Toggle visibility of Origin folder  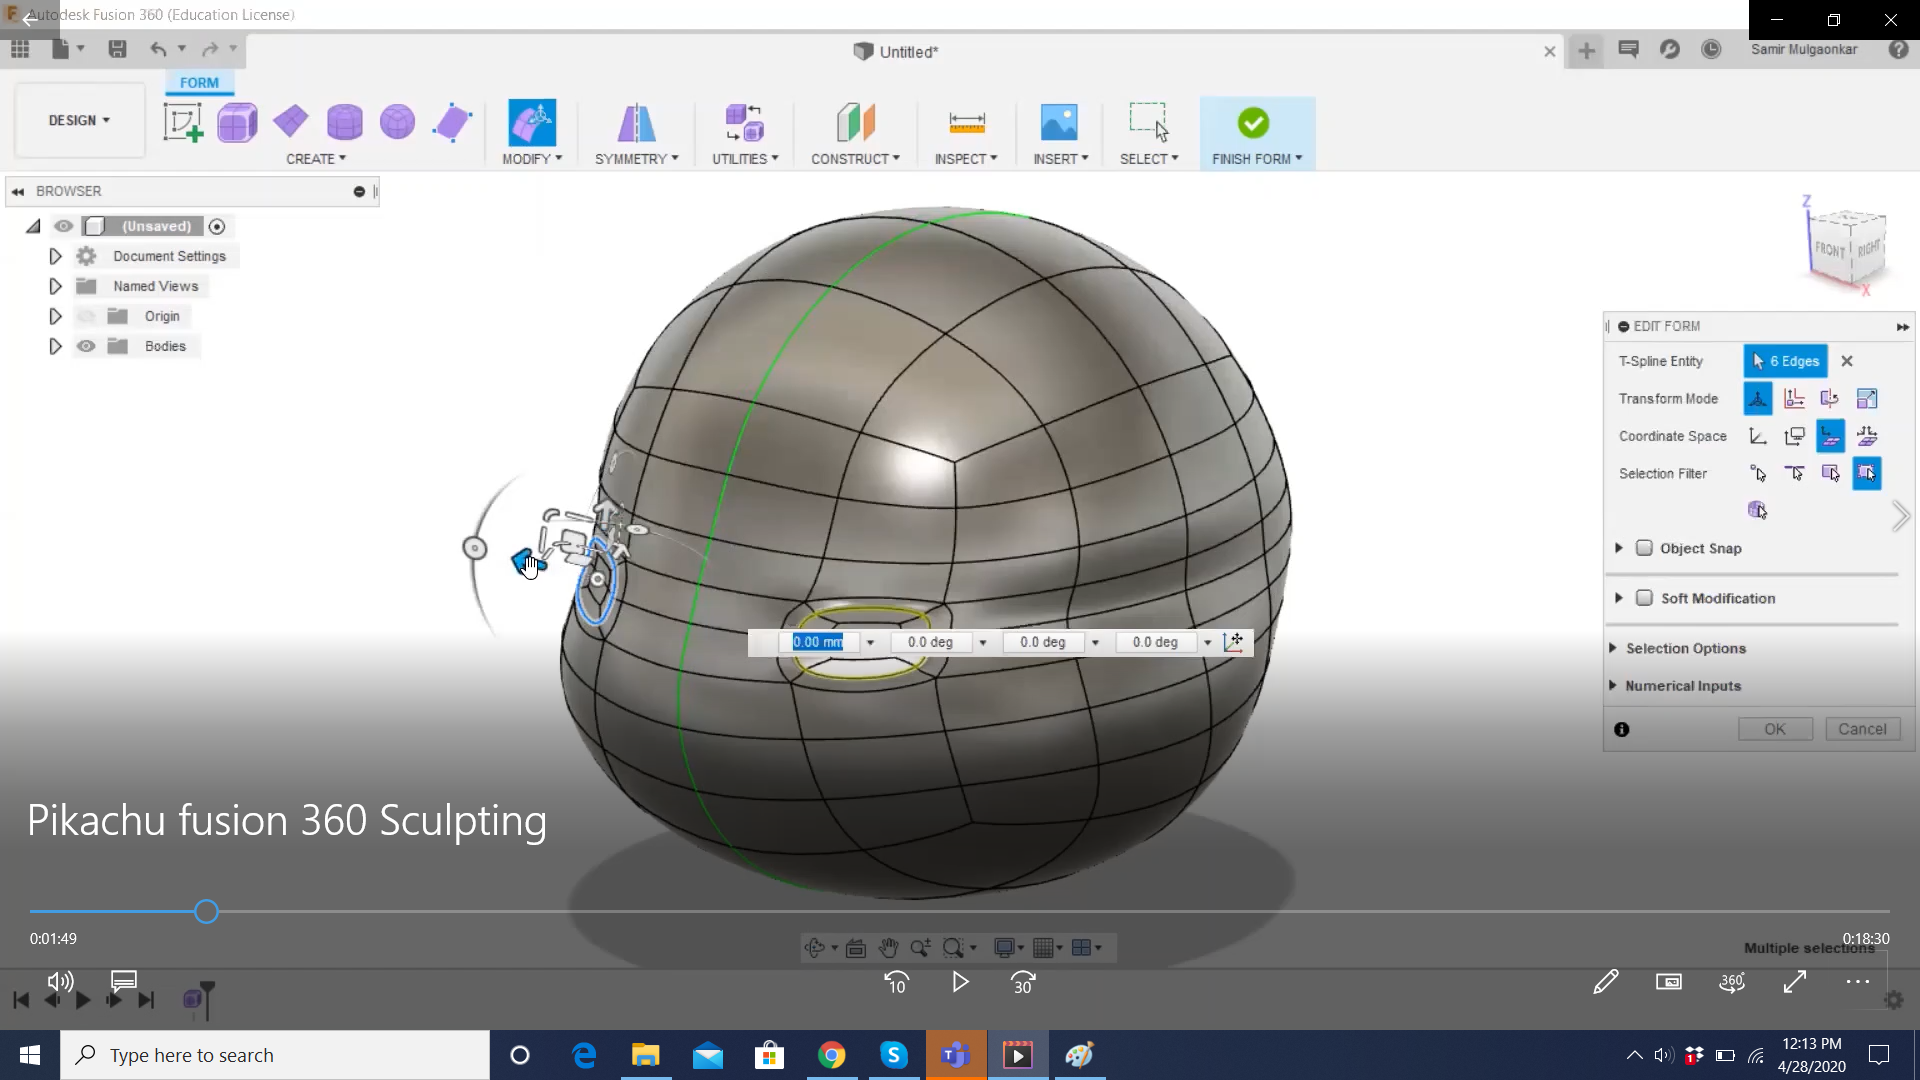tap(86, 316)
